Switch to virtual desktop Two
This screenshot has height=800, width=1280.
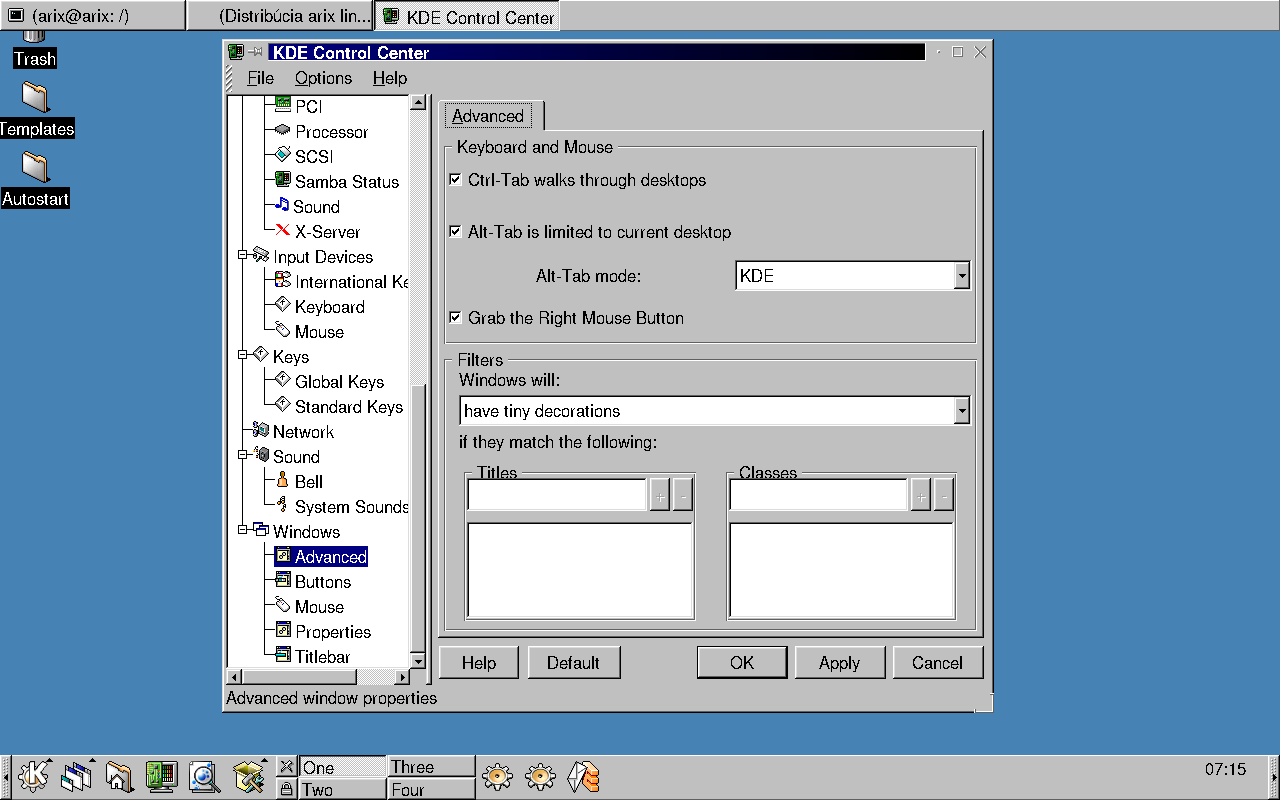click(343, 789)
